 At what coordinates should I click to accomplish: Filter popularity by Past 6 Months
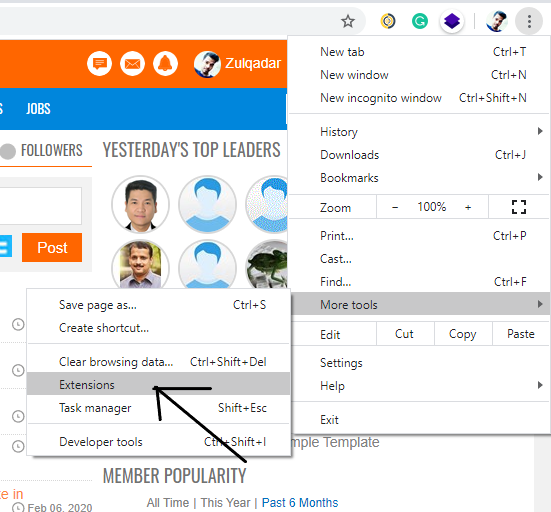pos(300,503)
